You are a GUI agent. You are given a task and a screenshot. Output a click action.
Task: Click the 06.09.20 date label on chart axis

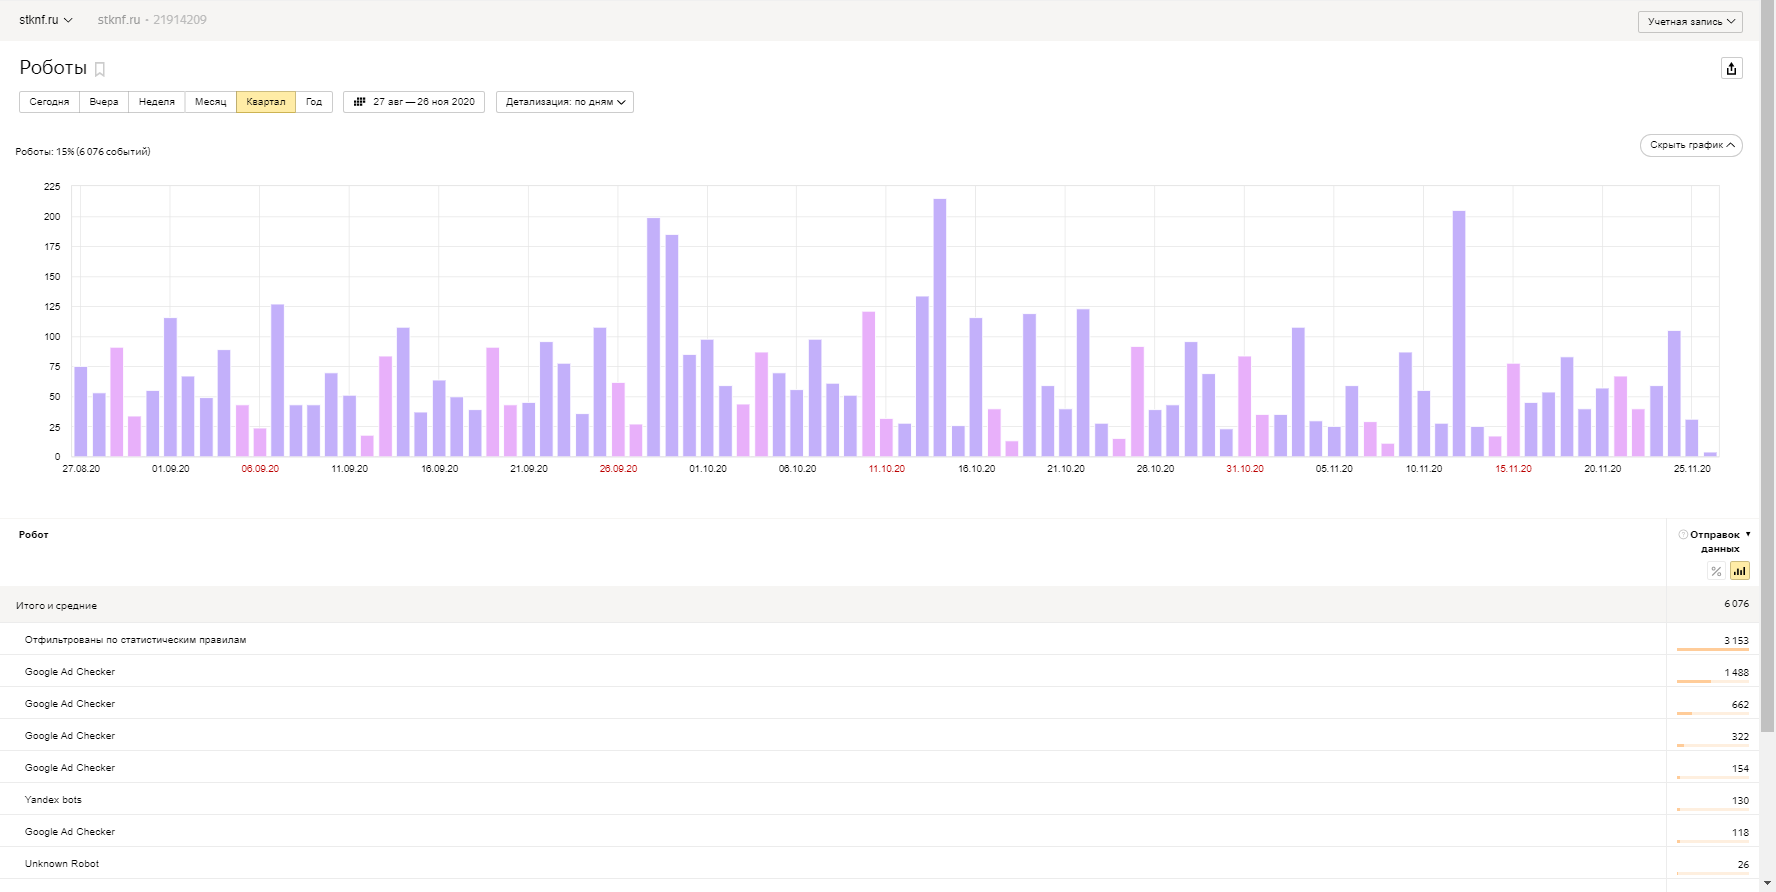point(260,469)
